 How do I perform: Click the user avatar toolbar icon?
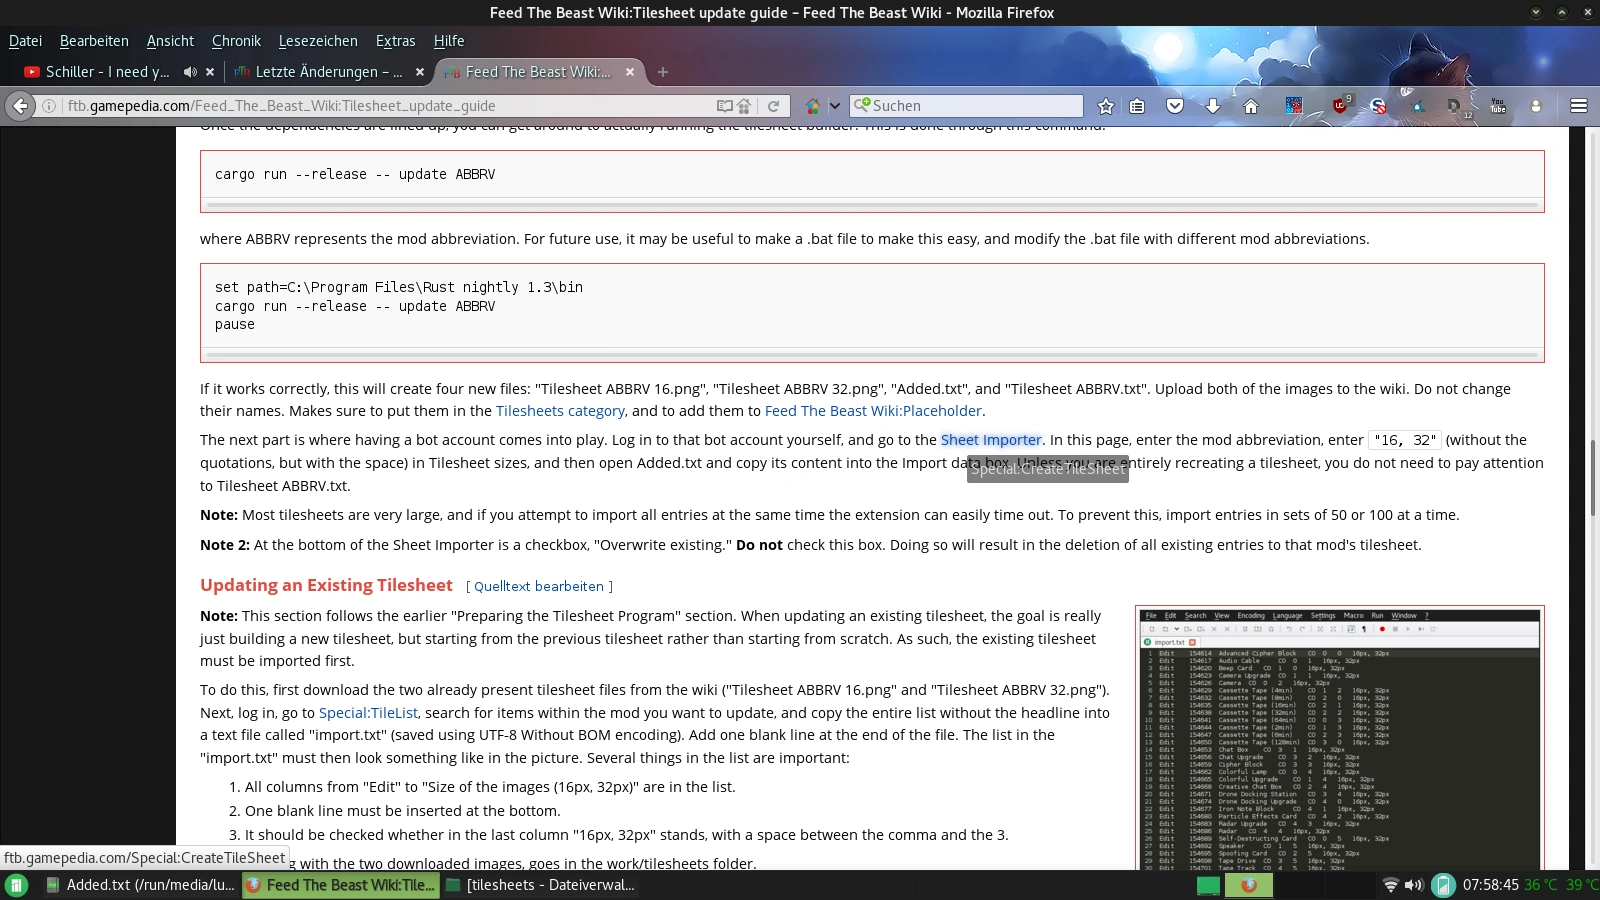[1536, 106]
